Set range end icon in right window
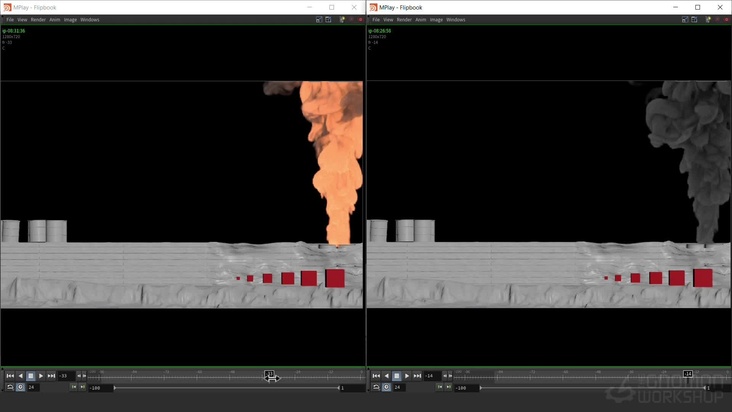Image resolution: width=732 pixels, height=412 pixels. pyautogui.click(x=449, y=387)
